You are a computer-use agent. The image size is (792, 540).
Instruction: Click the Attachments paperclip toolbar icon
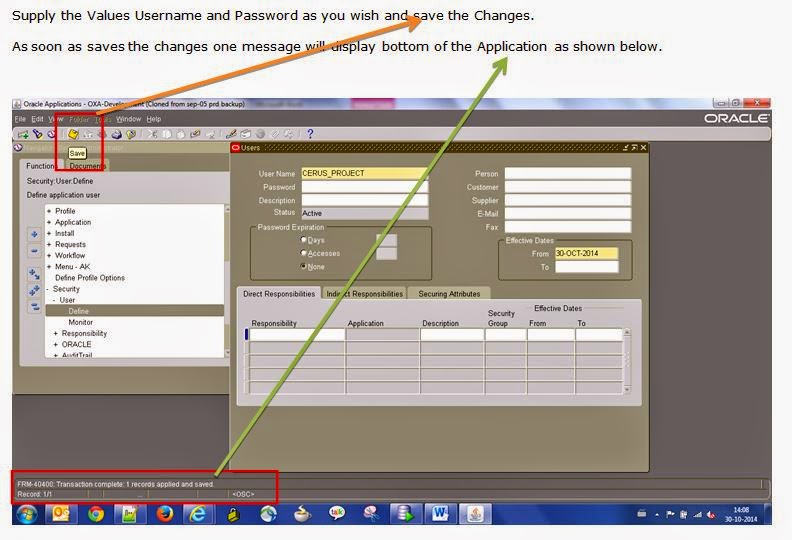(274, 134)
